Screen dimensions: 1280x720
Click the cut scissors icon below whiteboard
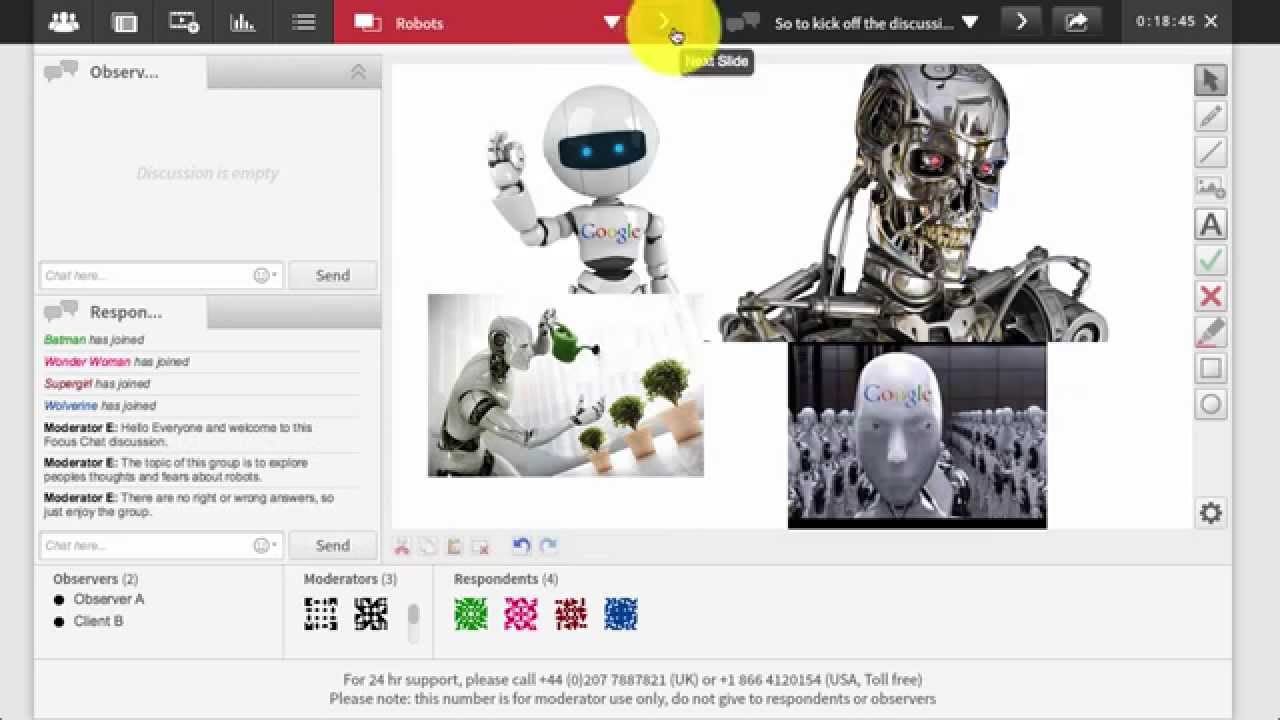[402, 546]
